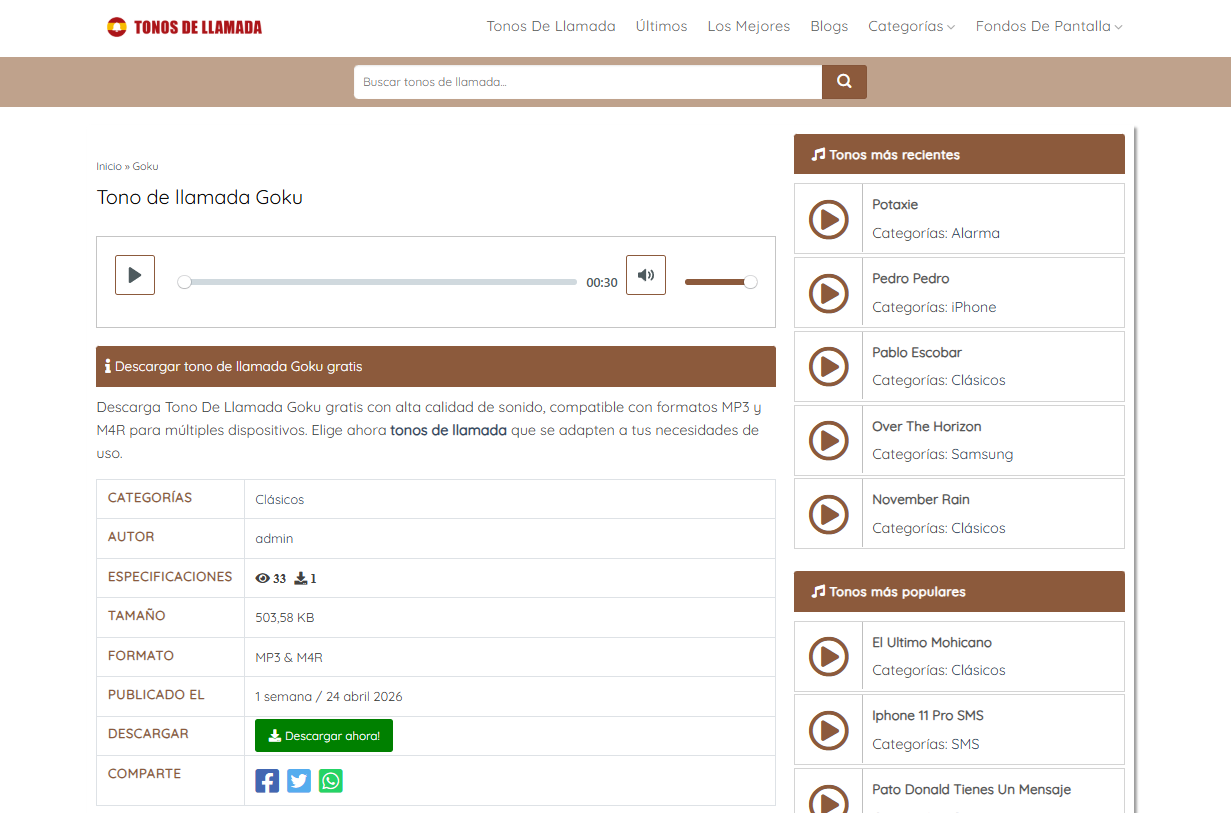
Task: Open the Pedro Pedro ringtone title
Action: 911,279
